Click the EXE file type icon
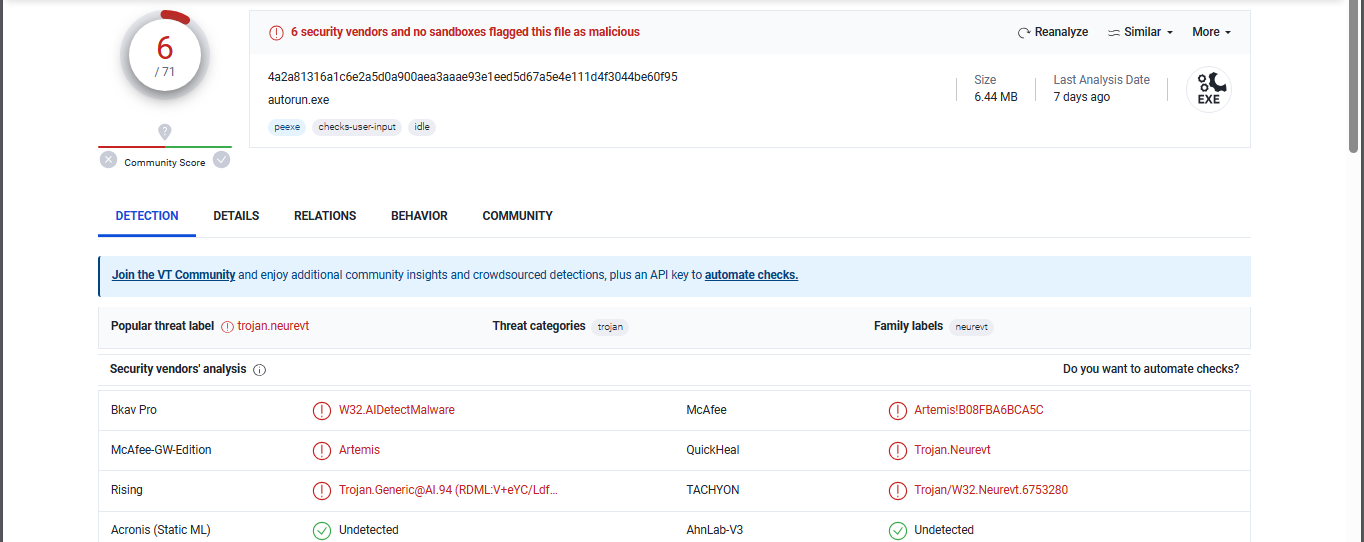Image resolution: width=1364 pixels, height=542 pixels. pyautogui.click(x=1208, y=89)
